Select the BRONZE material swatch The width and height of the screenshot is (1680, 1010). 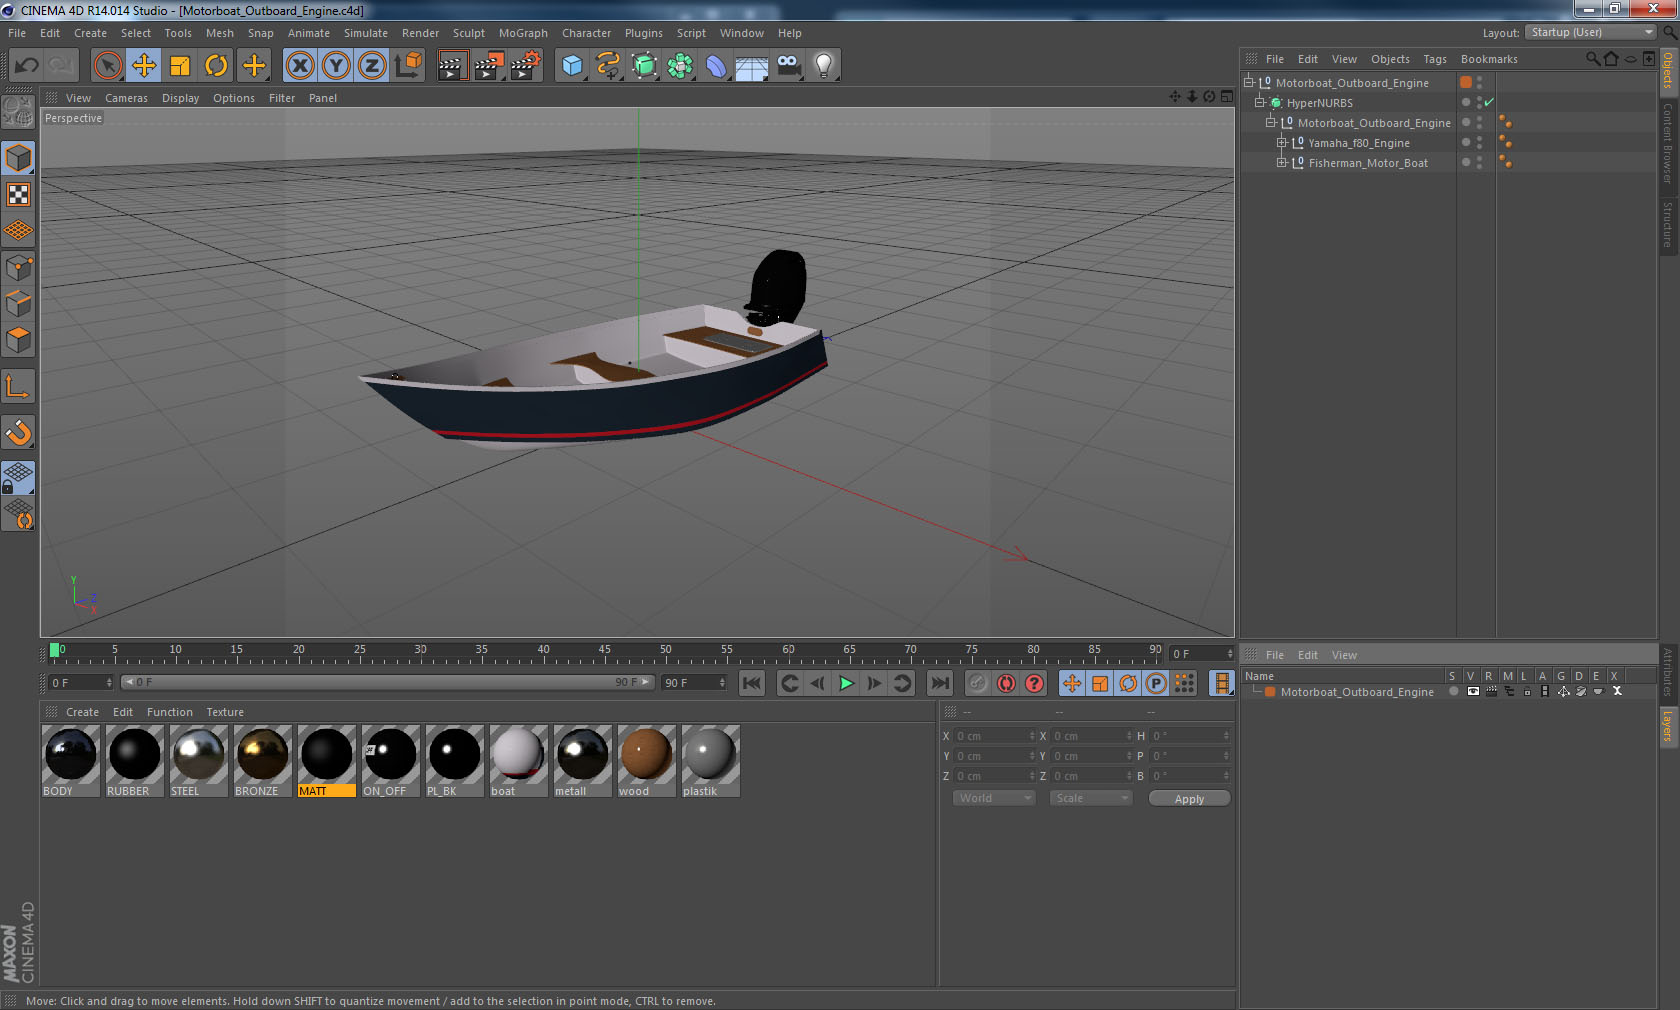click(263, 761)
